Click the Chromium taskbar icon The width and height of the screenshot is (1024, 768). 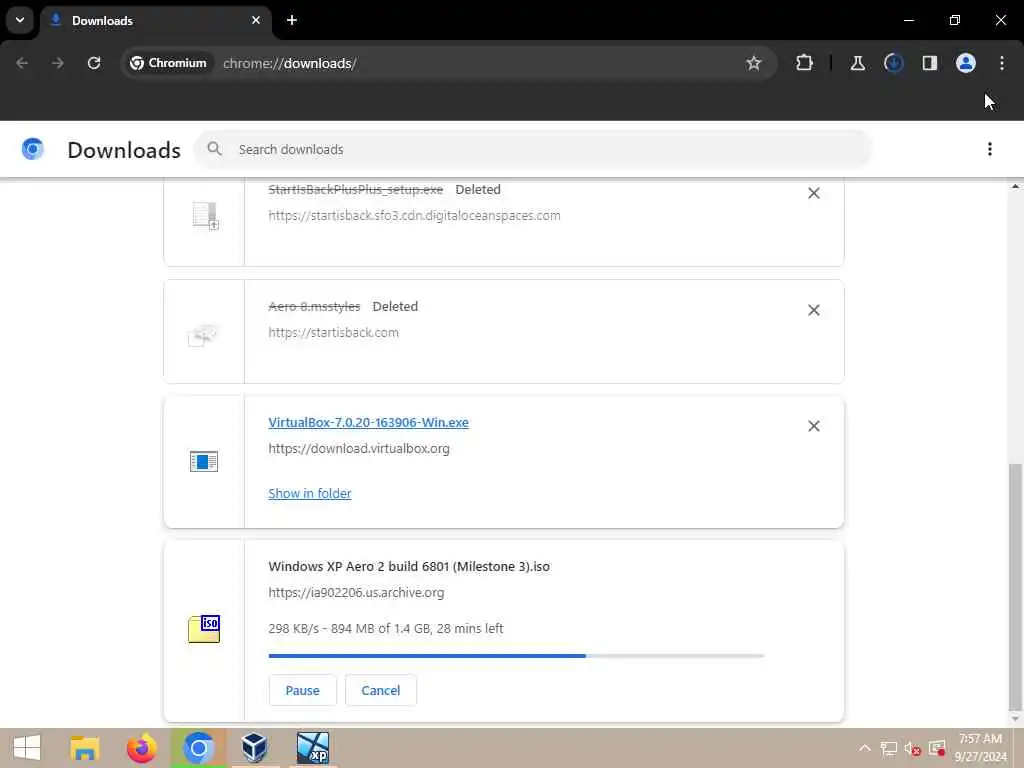click(199, 748)
